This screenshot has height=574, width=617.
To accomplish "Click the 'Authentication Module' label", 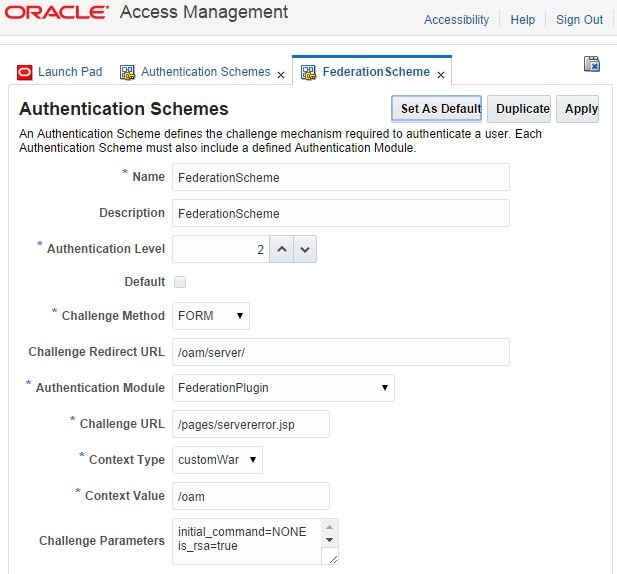I will click(100, 388).
